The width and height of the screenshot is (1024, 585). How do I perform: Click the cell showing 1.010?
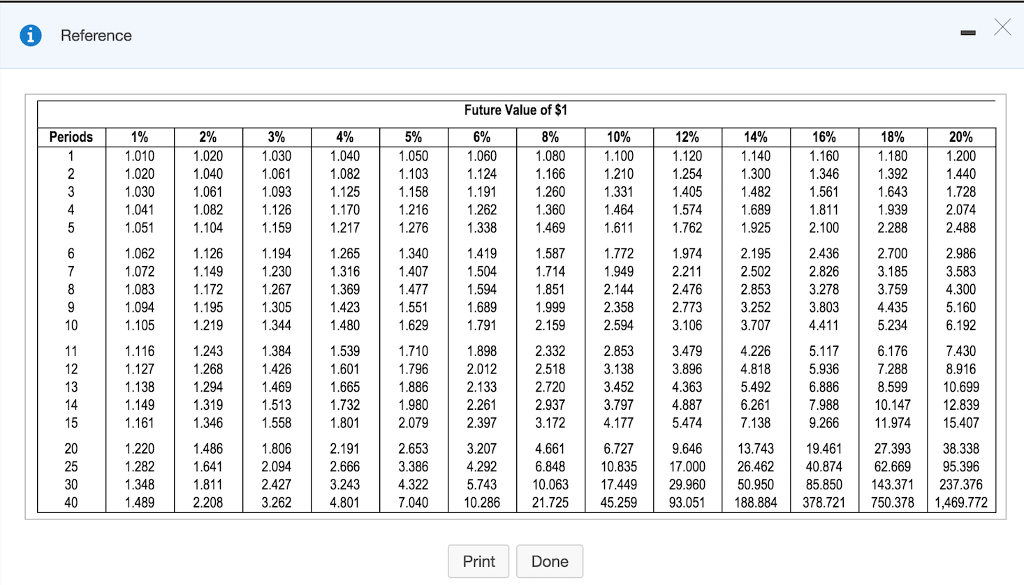tap(139, 155)
